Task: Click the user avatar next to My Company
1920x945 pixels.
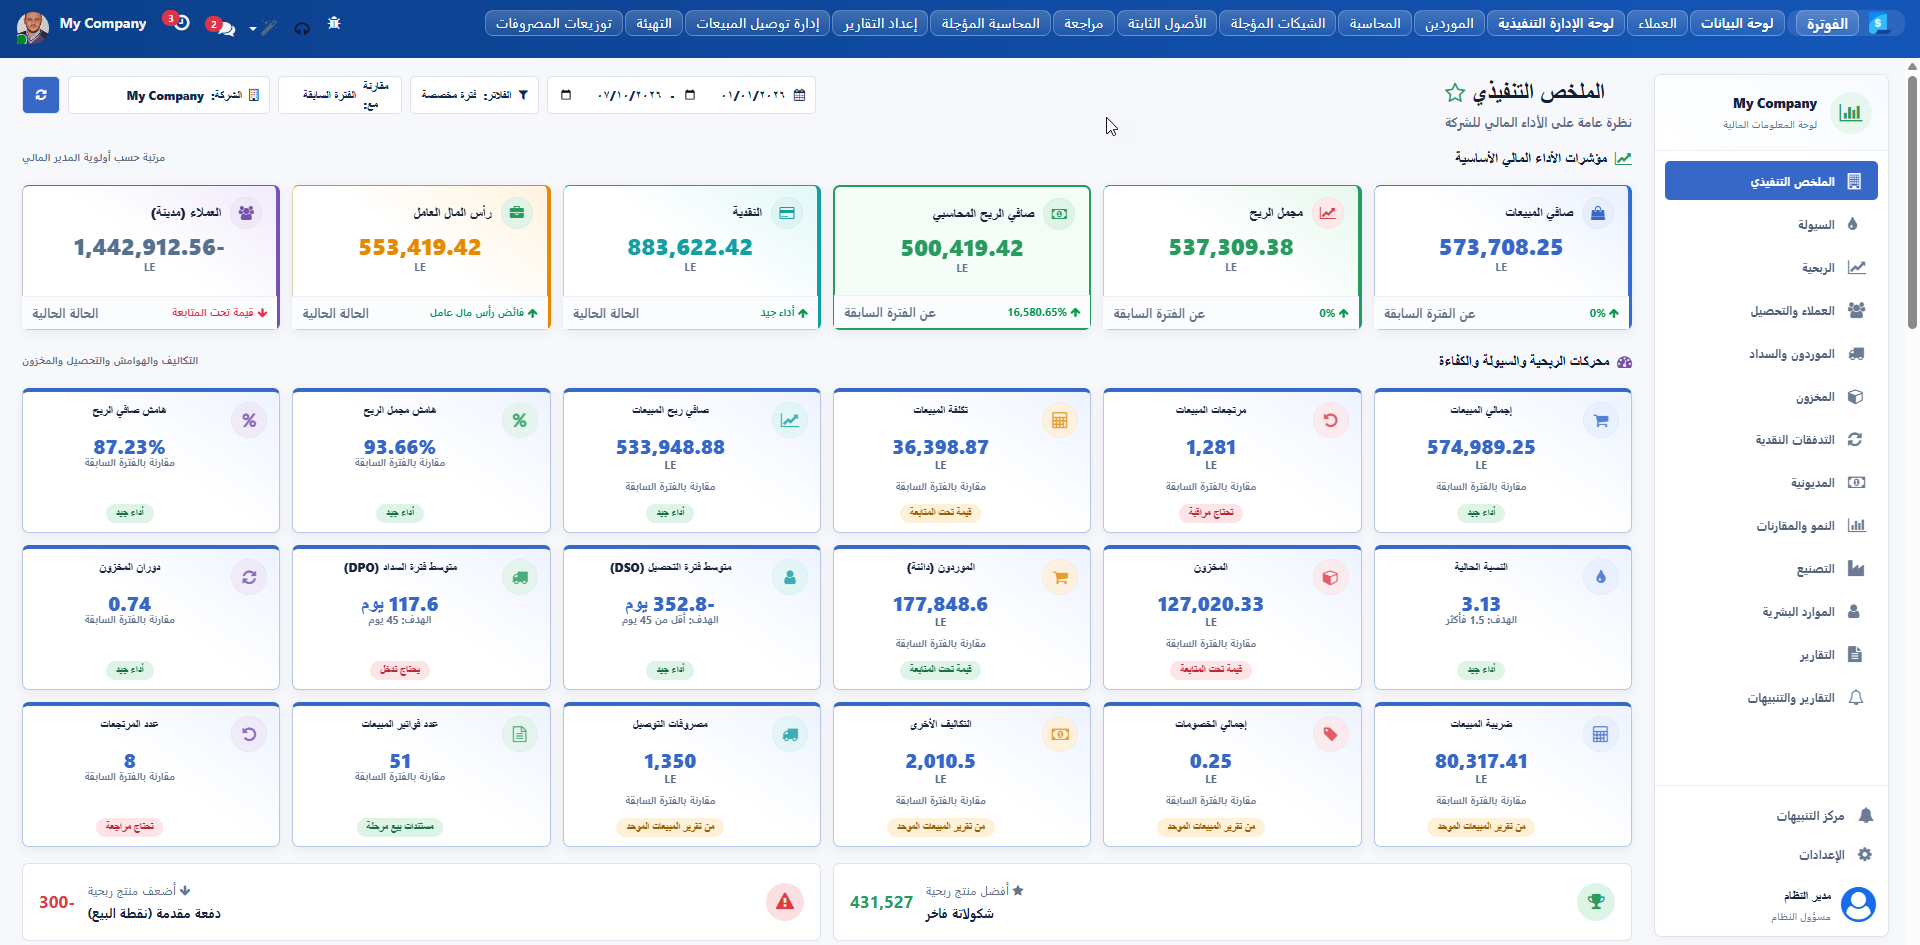Action: coord(33,27)
